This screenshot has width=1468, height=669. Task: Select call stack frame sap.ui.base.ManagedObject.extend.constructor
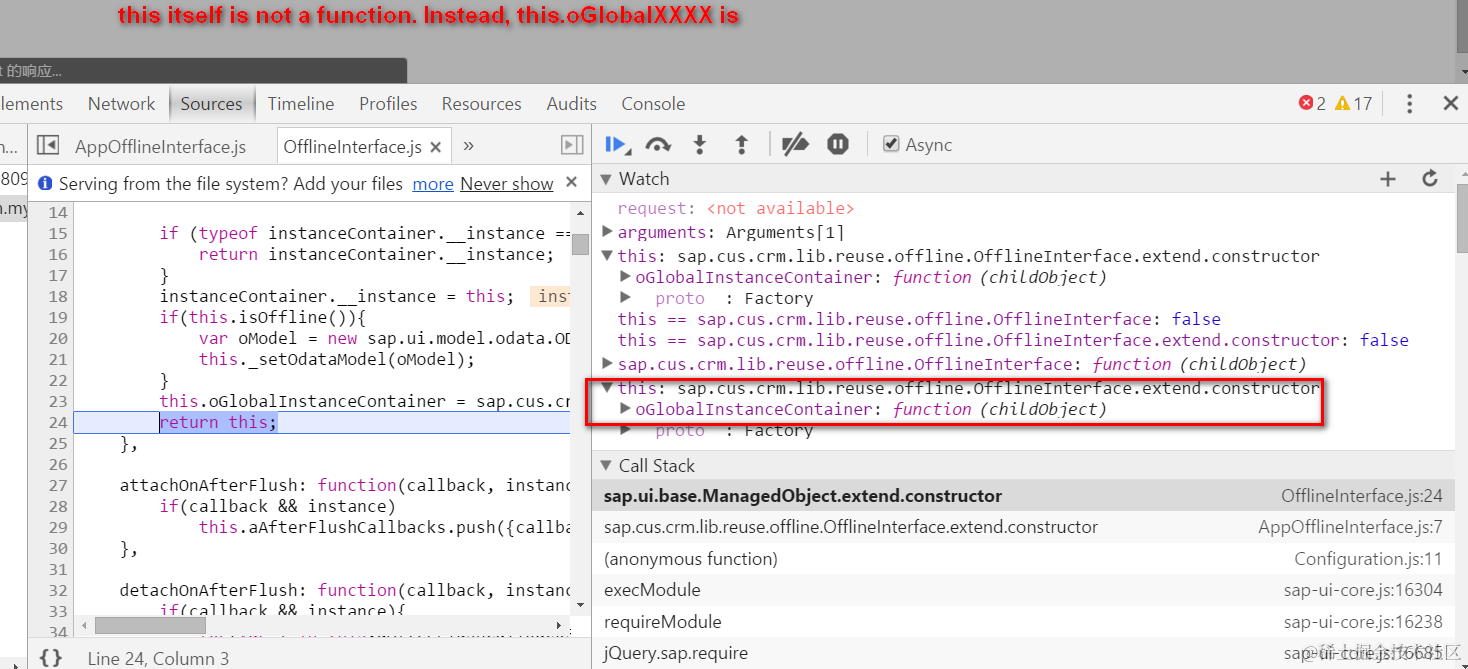(1023, 496)
